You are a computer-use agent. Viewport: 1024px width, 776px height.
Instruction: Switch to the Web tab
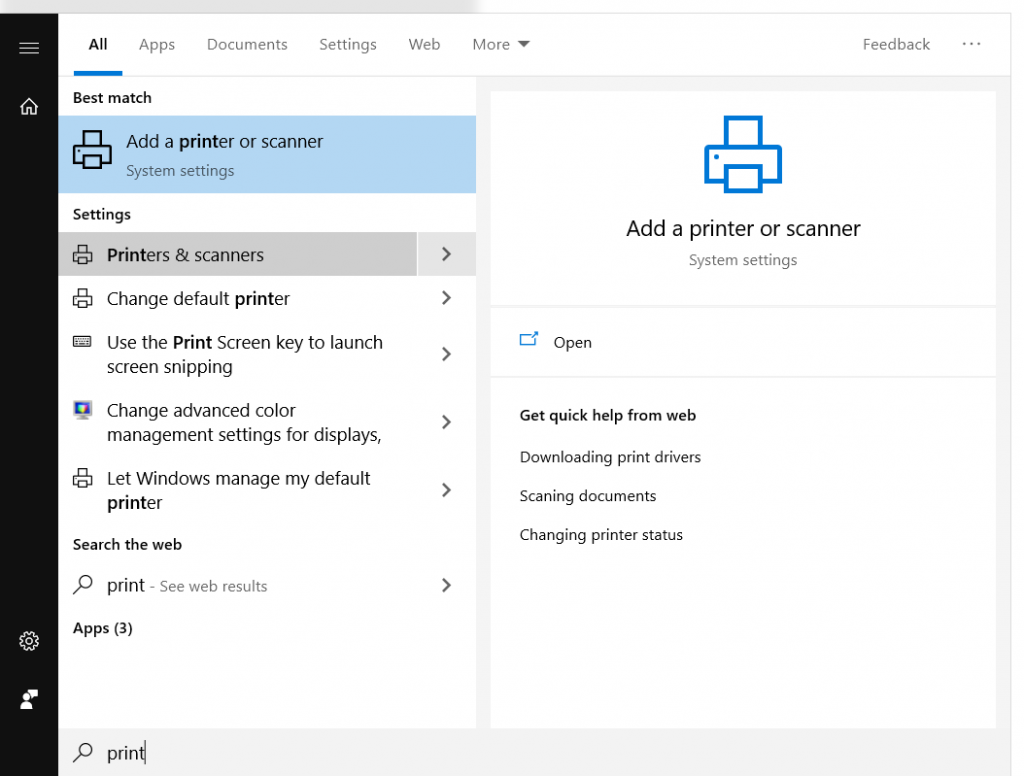click(x=424, y=44)
